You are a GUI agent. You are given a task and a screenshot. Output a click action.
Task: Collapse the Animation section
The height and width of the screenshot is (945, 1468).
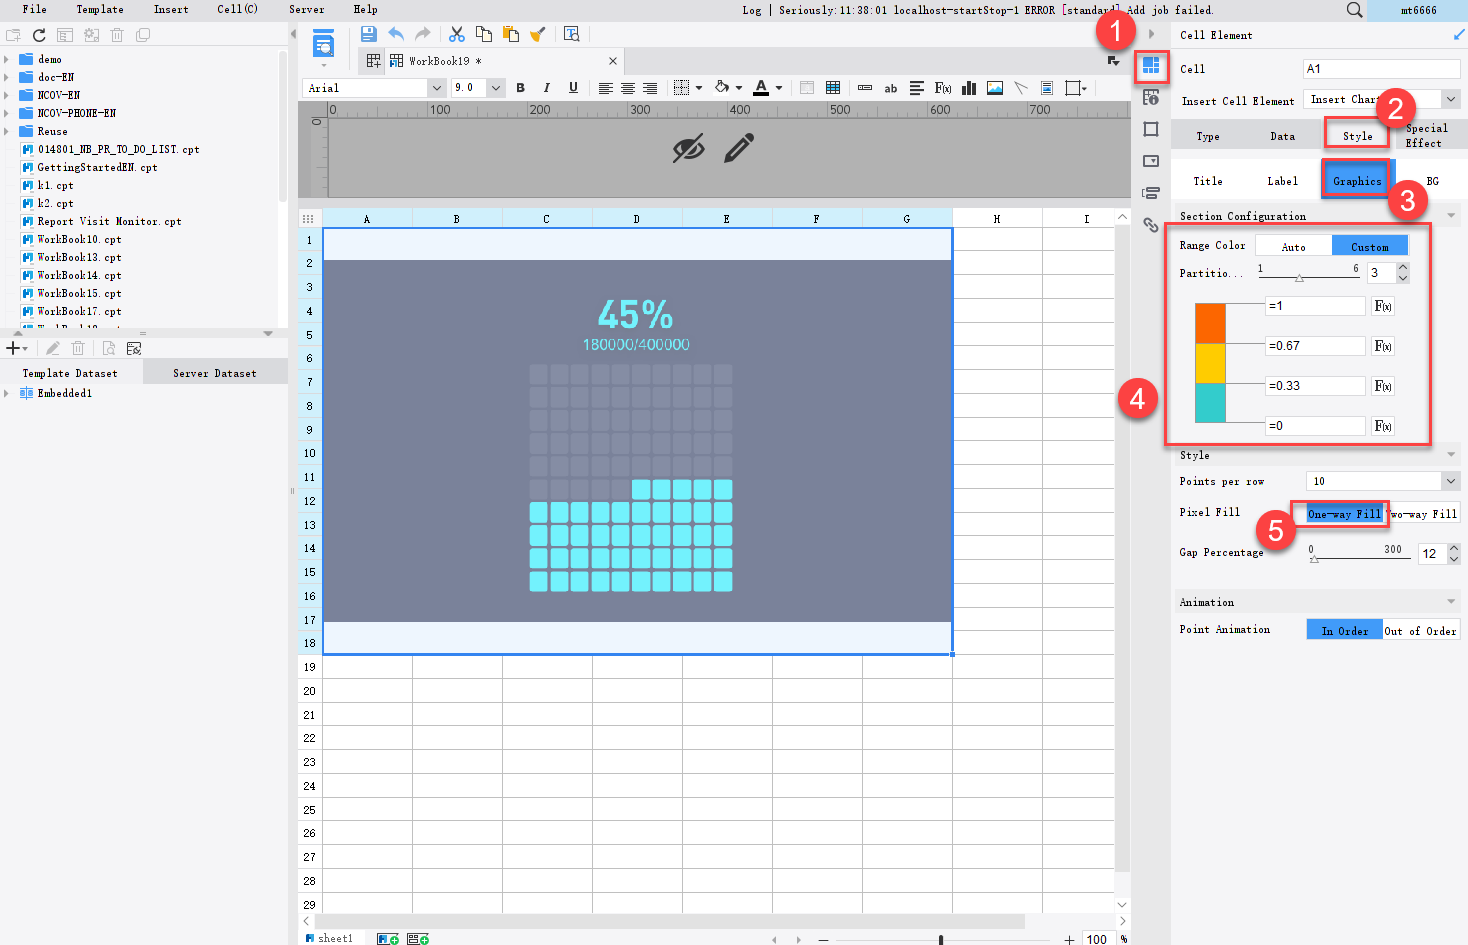coord(1452,601)
